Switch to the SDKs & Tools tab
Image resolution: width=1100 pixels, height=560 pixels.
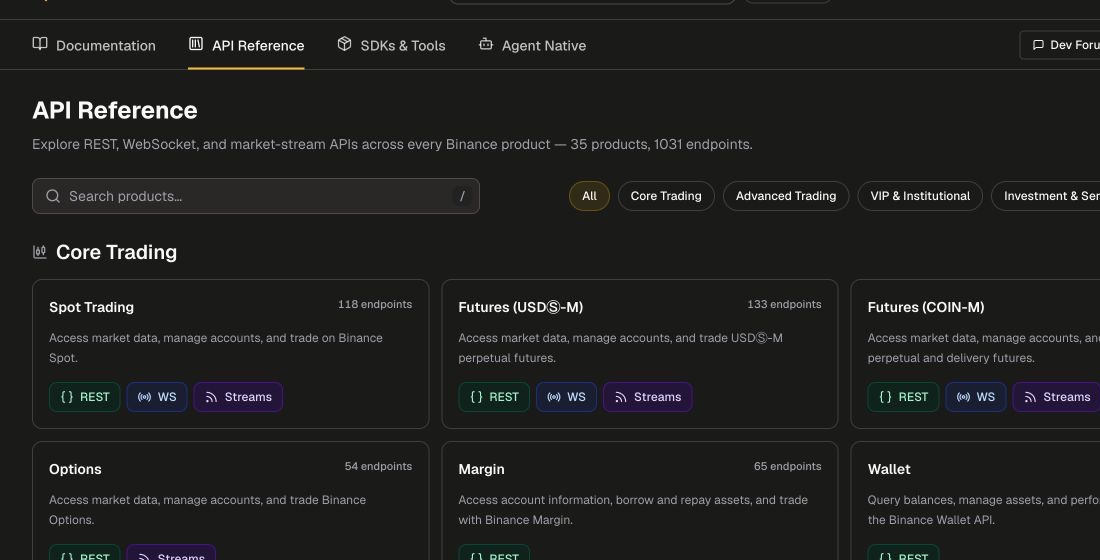pyautogui.click(x=391, y=45)
